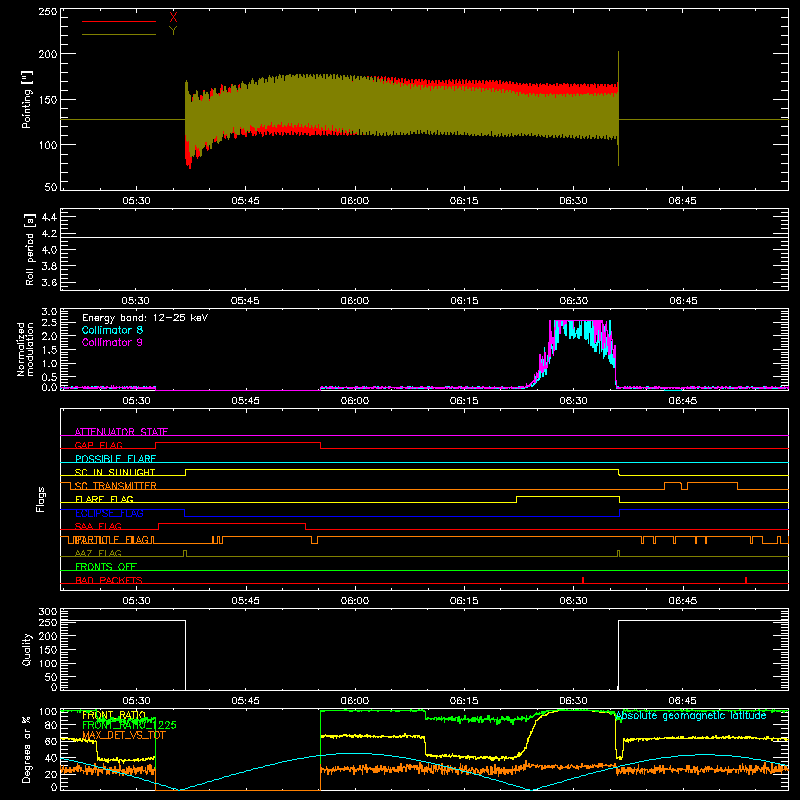Screen dimensions: 800x800
Task: Click the ECLIPSE_FLAG label
Action: click(109, 513)
